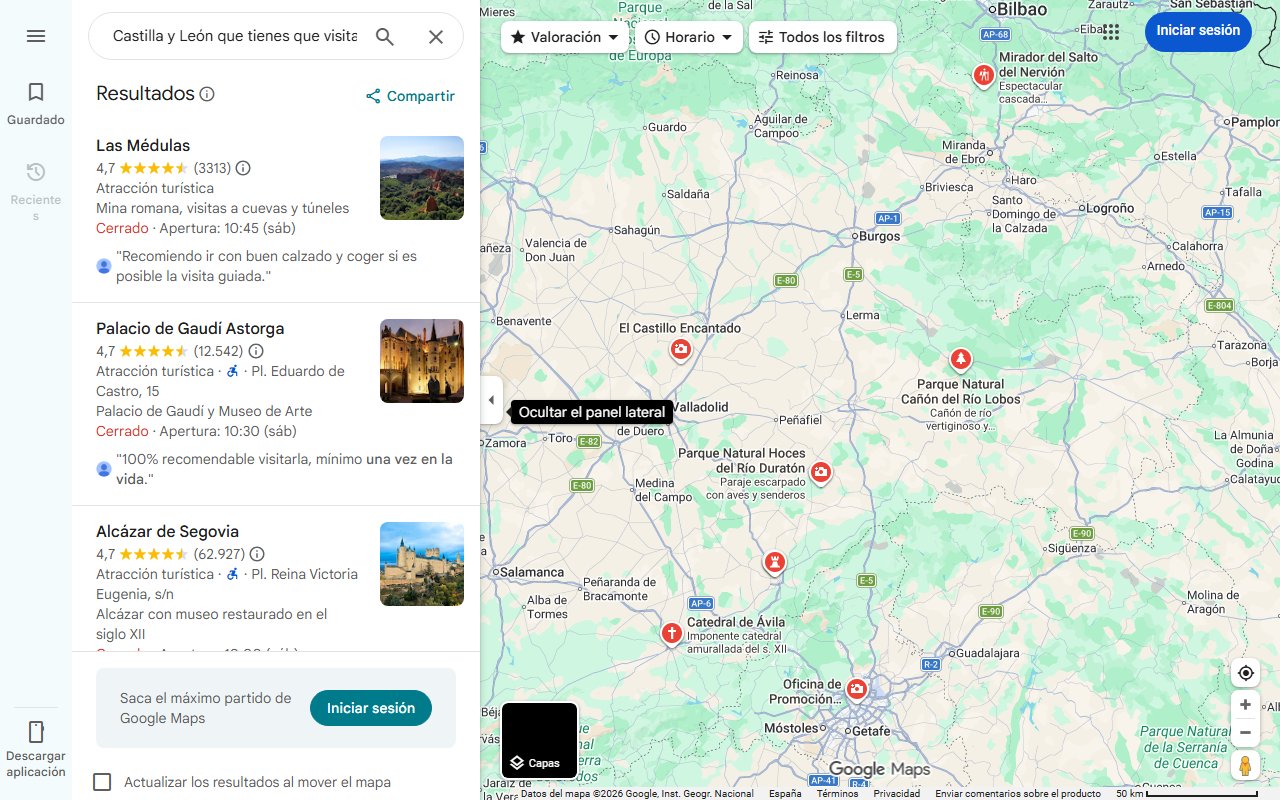The image size is (1280, 800).
Task: Open the Horario filter dropdown
Action: (x=689, y=37)
